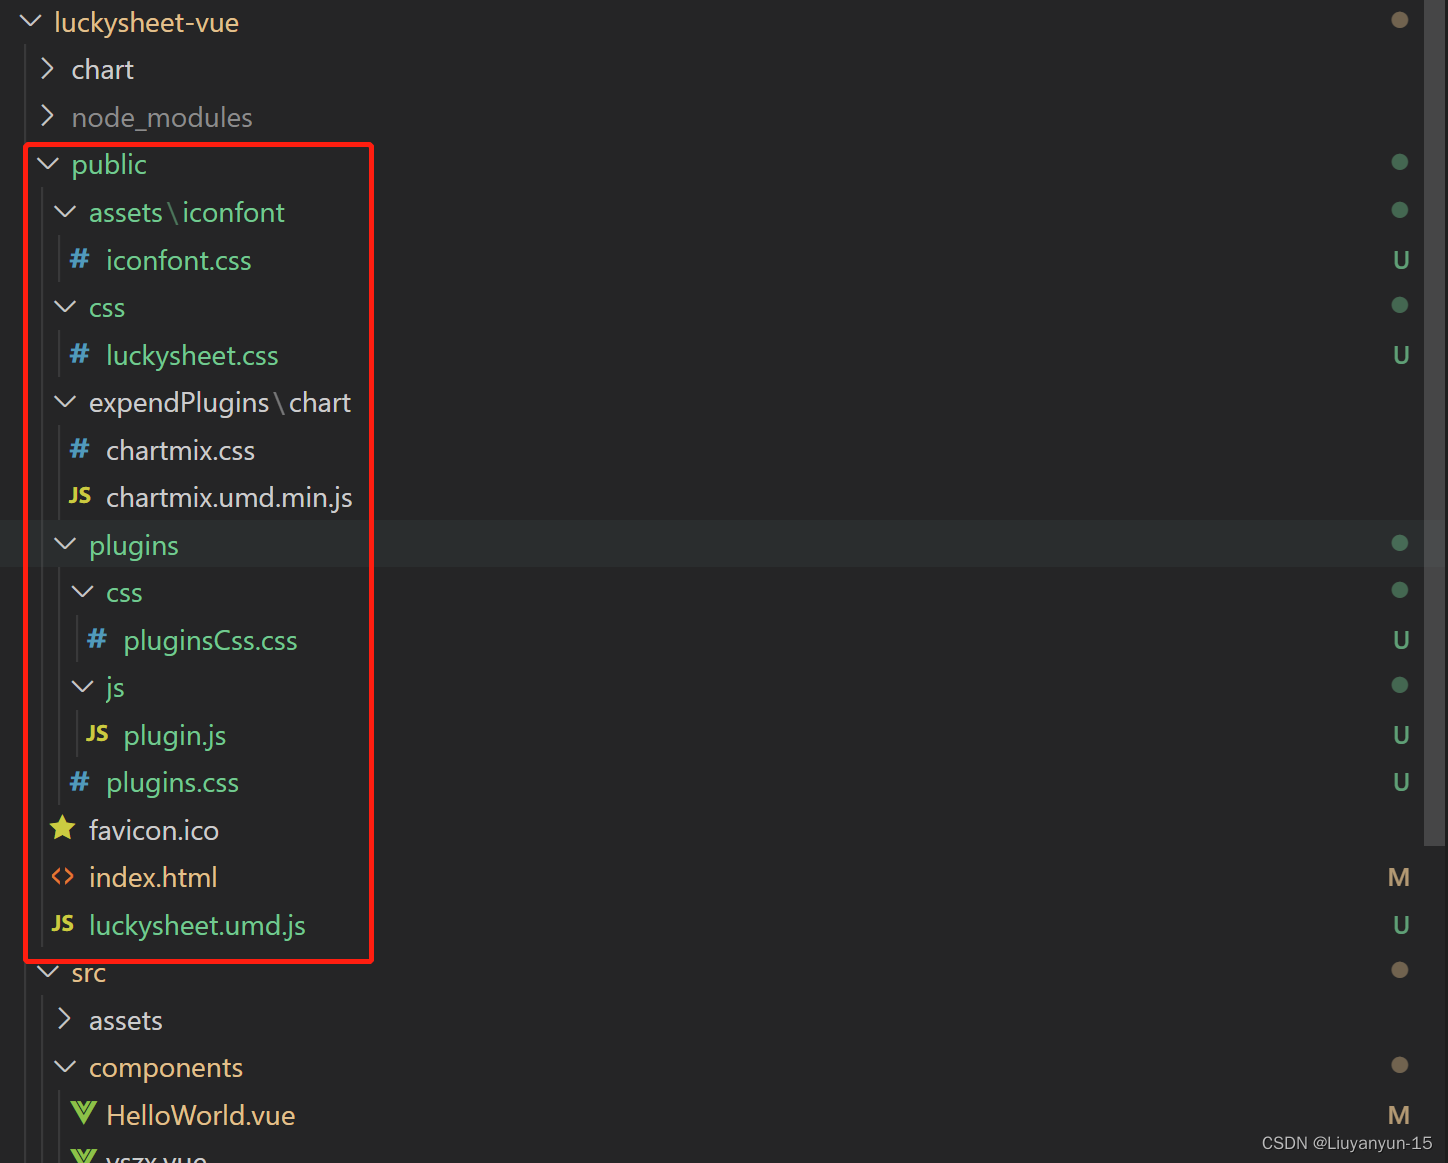The image size is (1448, 1163).
Task: Click the JS icon beside luckysheet.umd.js
Action: pyautogui.click(x=62, y=924)
